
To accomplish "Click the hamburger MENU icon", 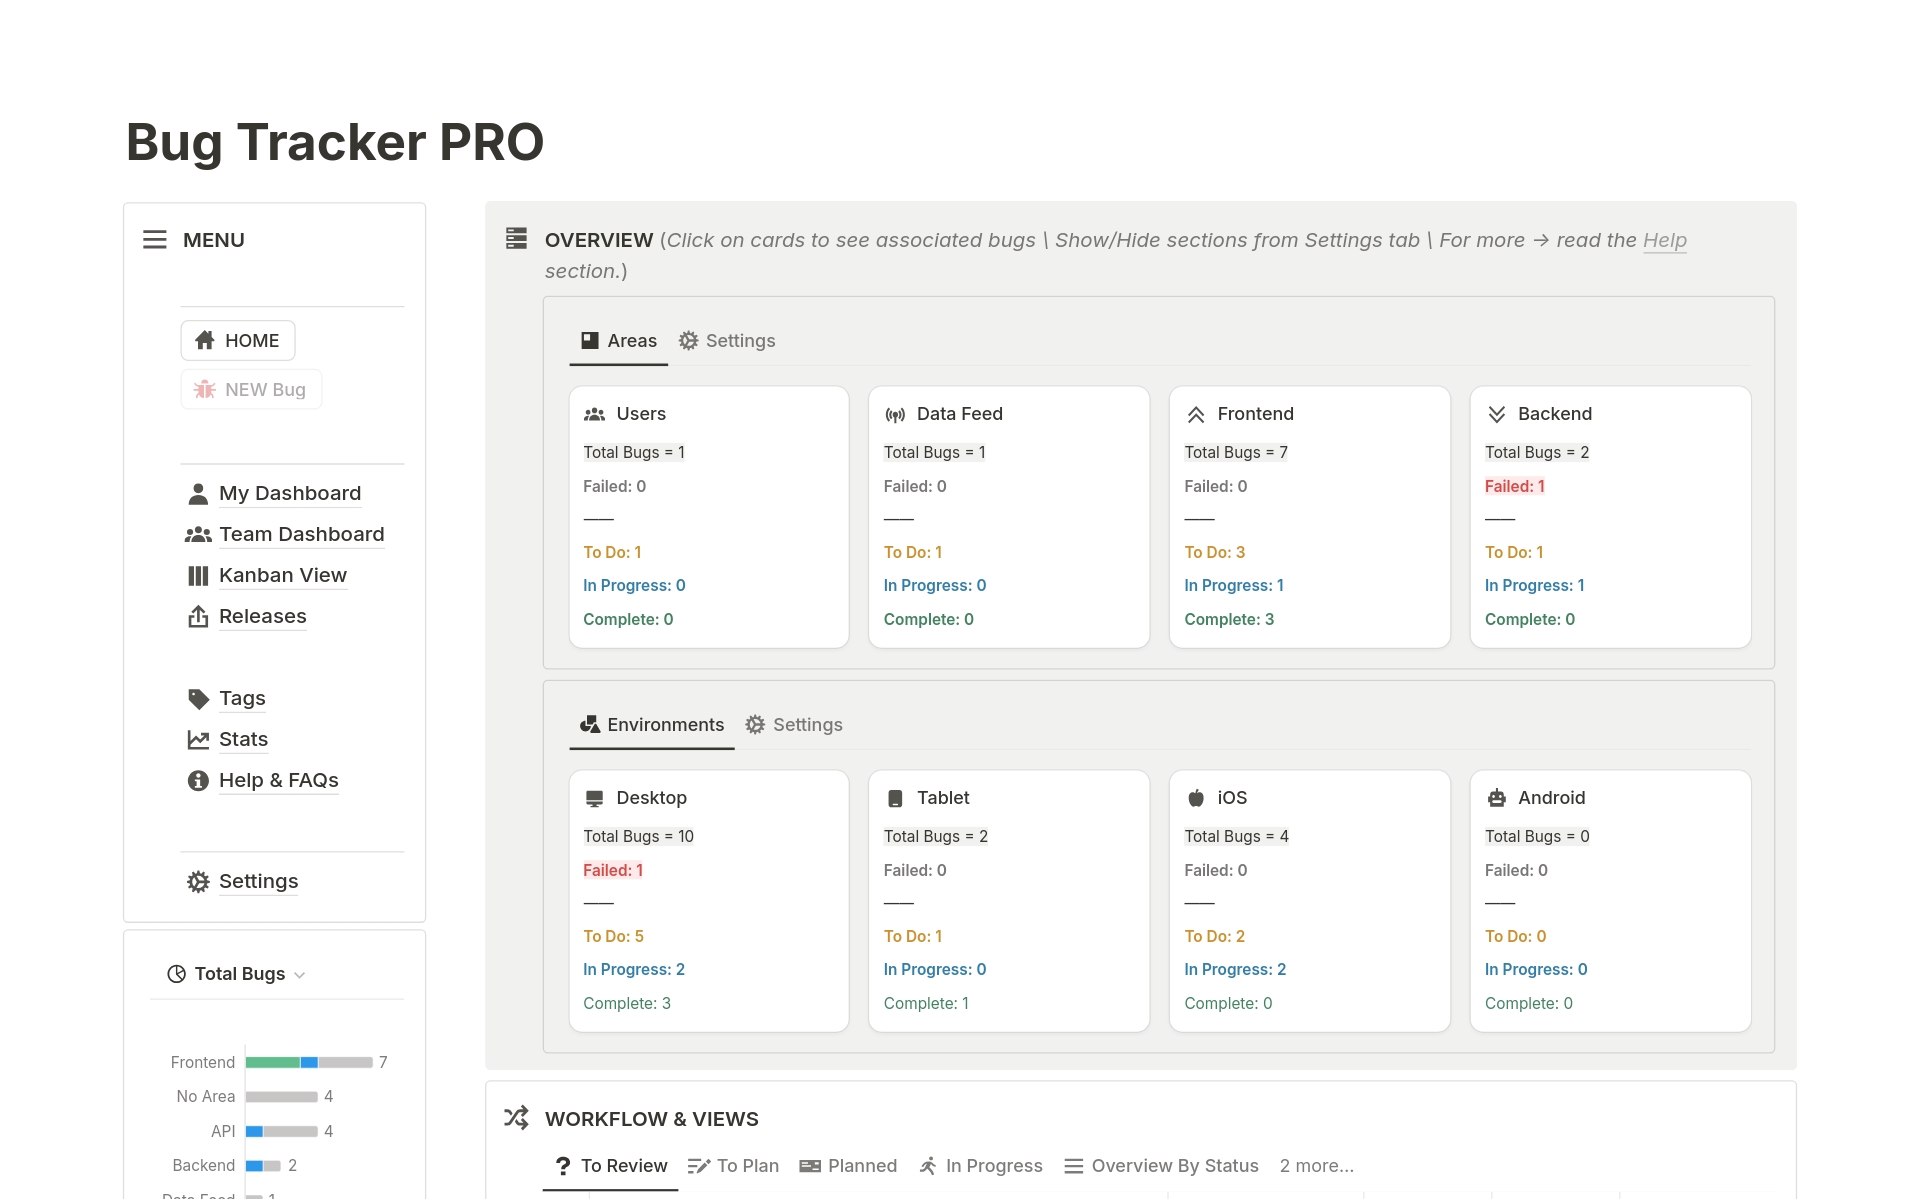I will point(155,240).
